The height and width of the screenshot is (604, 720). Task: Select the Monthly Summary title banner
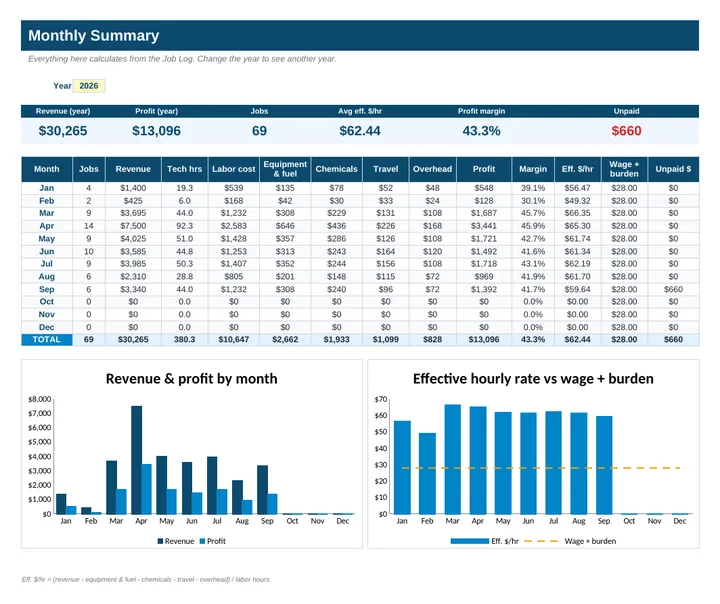click(360, 35)
